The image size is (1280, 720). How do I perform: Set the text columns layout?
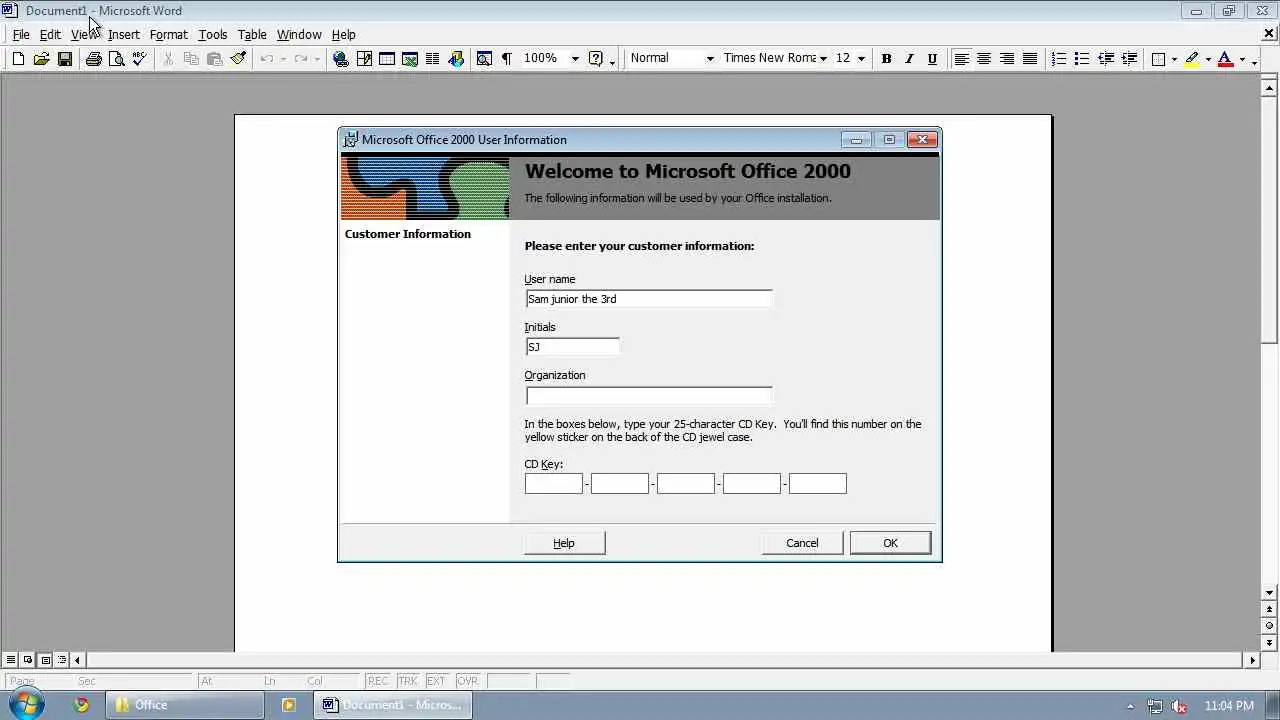[x=433, y=59]
